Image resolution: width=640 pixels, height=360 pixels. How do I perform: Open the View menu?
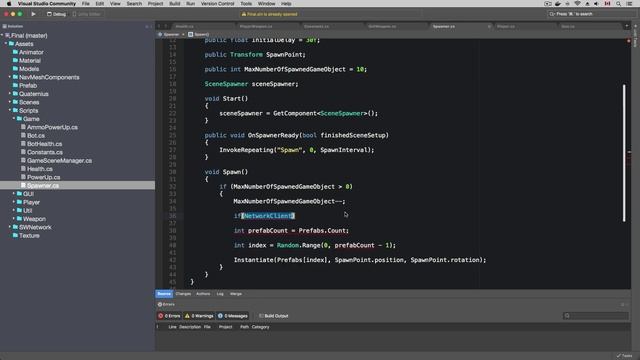coord(115,4)
